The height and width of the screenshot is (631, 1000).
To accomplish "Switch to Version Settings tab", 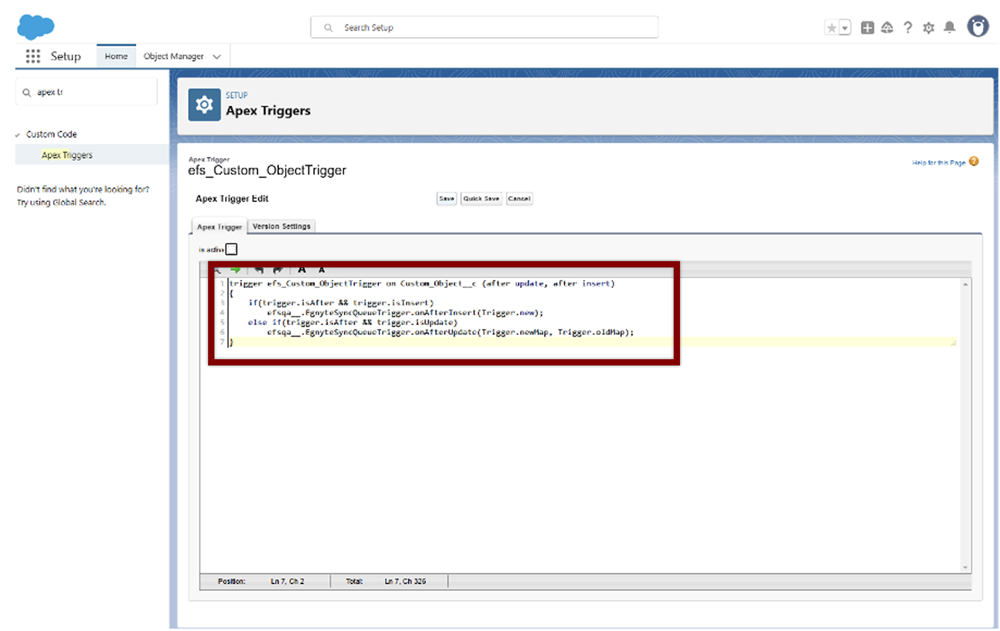I will pyautogui.click(x=281, y=226).
